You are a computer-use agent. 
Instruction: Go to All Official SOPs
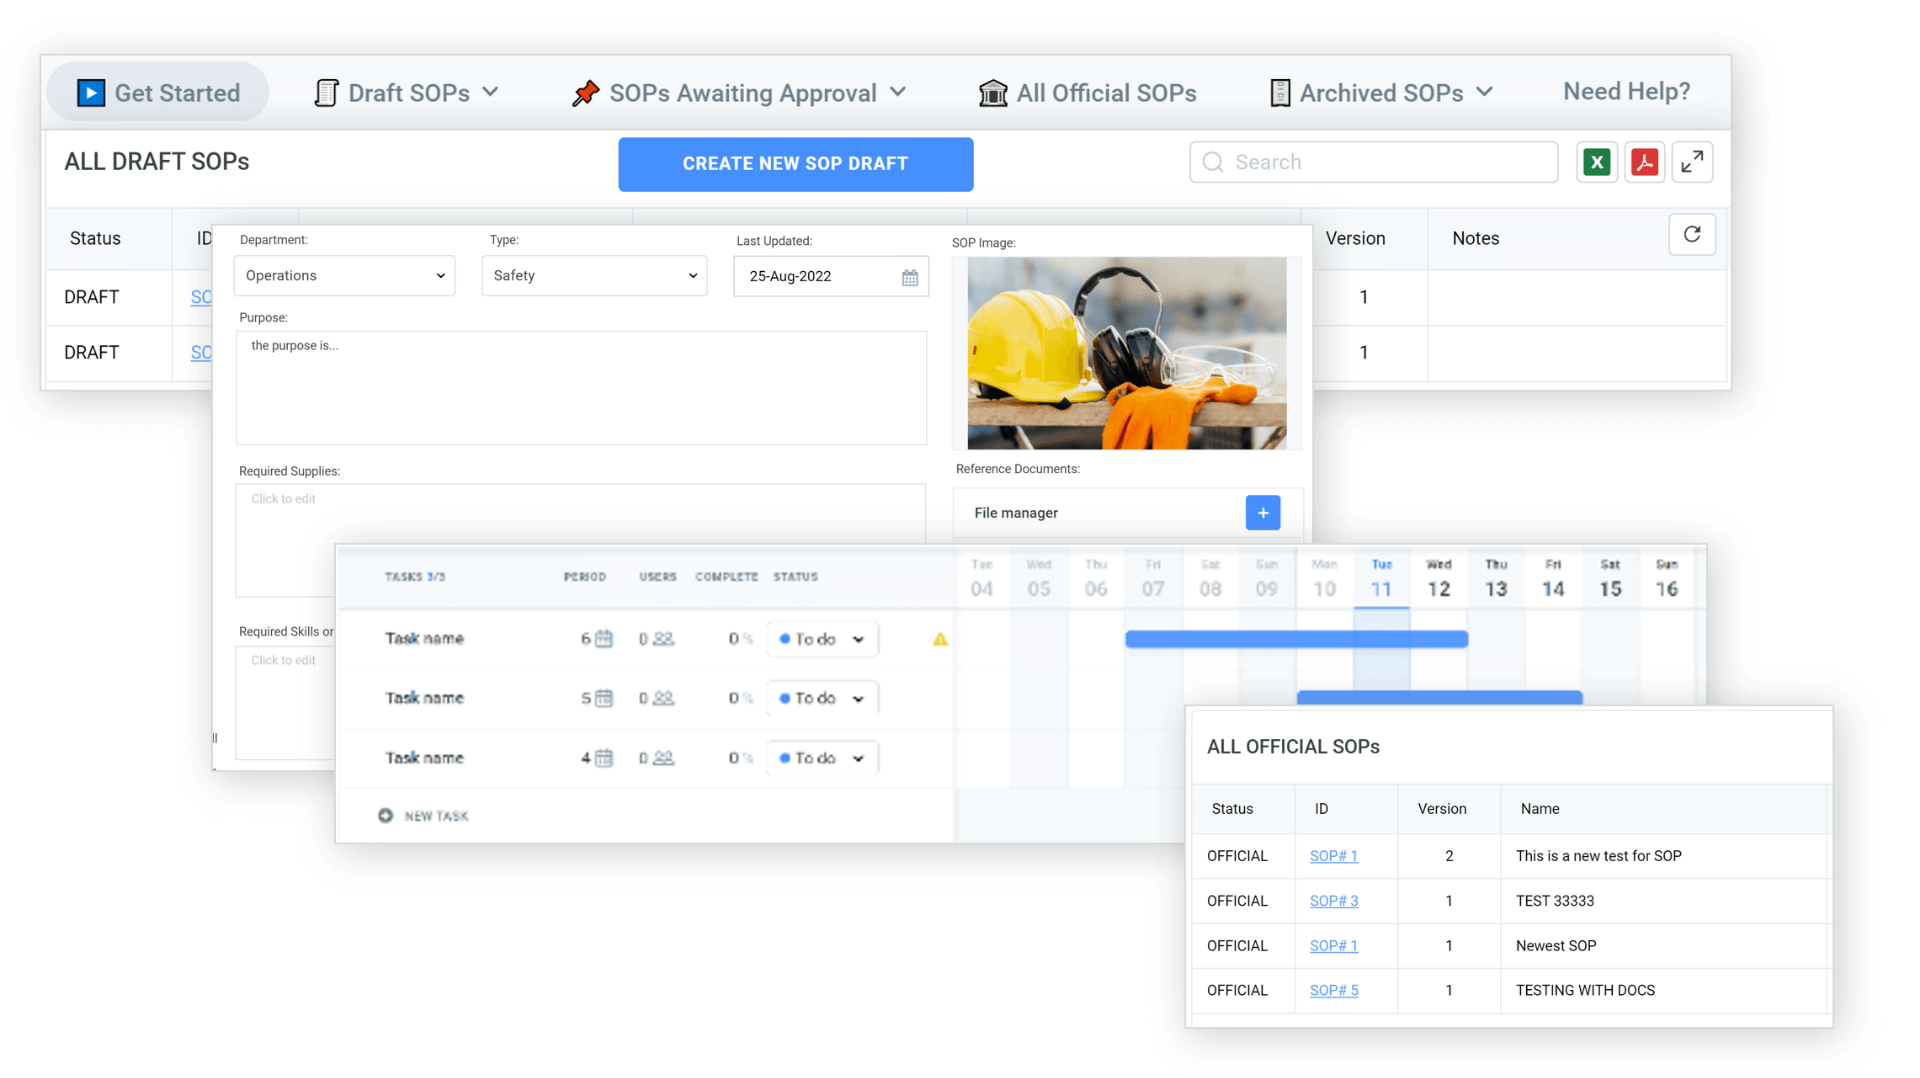[x=1088, y=93]
